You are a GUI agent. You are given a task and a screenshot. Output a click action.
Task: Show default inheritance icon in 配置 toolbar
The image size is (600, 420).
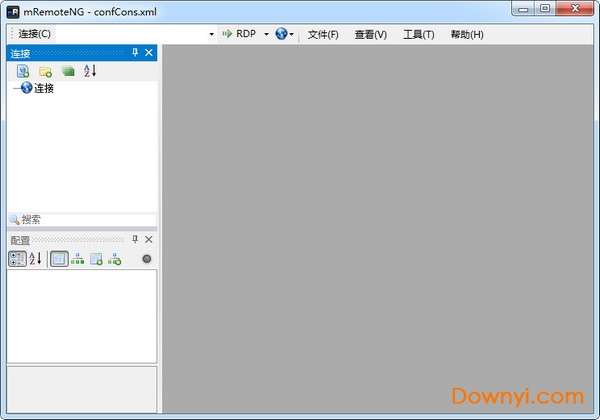click(114, 259)
